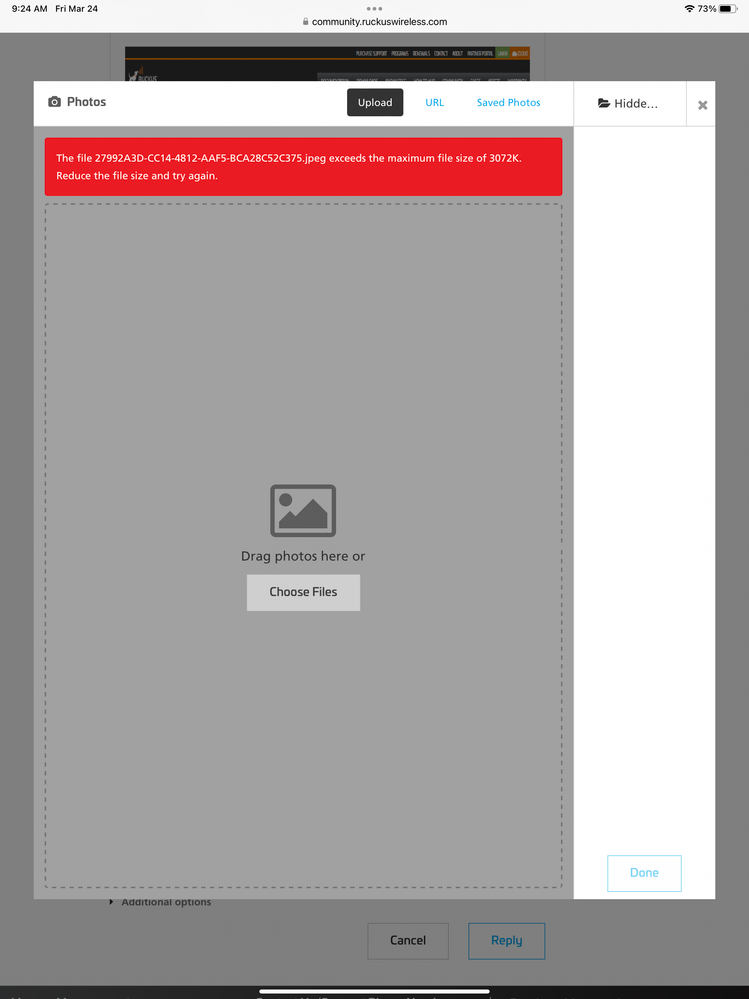
Task: Click the folder icon next to Hidde...
Action: pyautogui.click(x=604, y=103)
